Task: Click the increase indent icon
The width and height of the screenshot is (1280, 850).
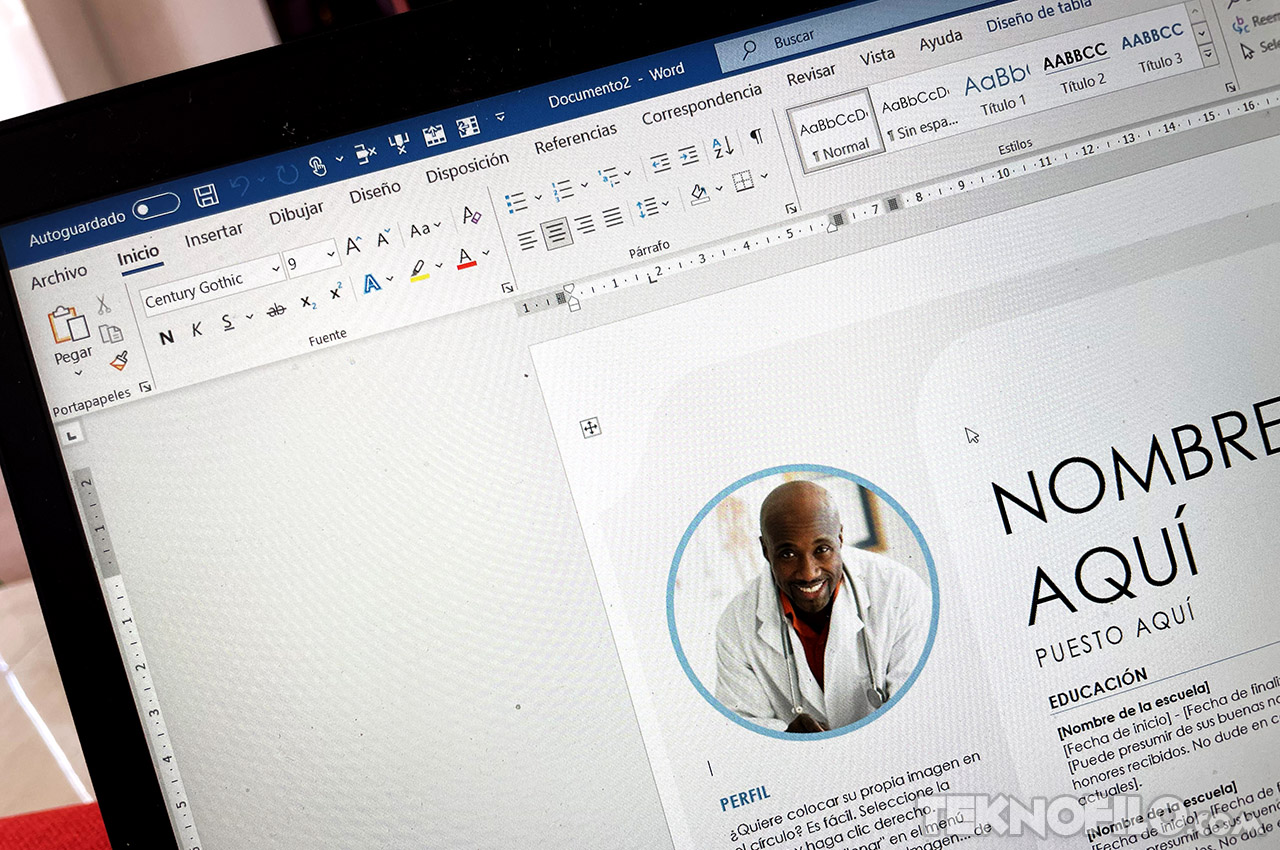Action: 688,155
